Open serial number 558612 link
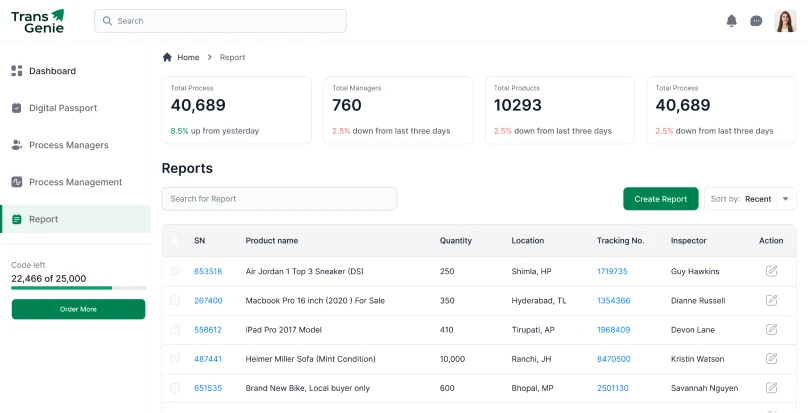The width and height of the screenshot is (808, 413). [208, 330]
